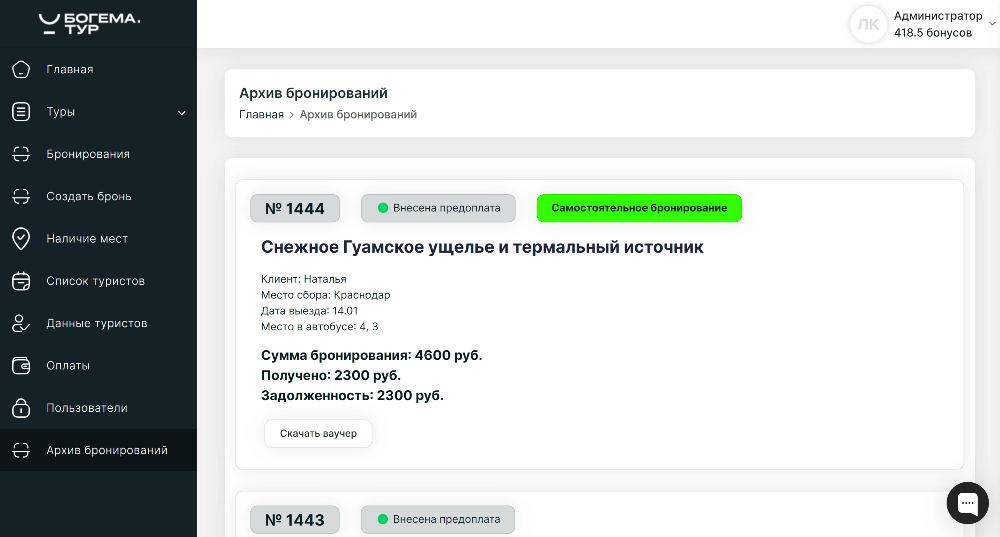Open the Администратор account dropdown arrow
The image size is (1000, 537).
pos(992,24)
